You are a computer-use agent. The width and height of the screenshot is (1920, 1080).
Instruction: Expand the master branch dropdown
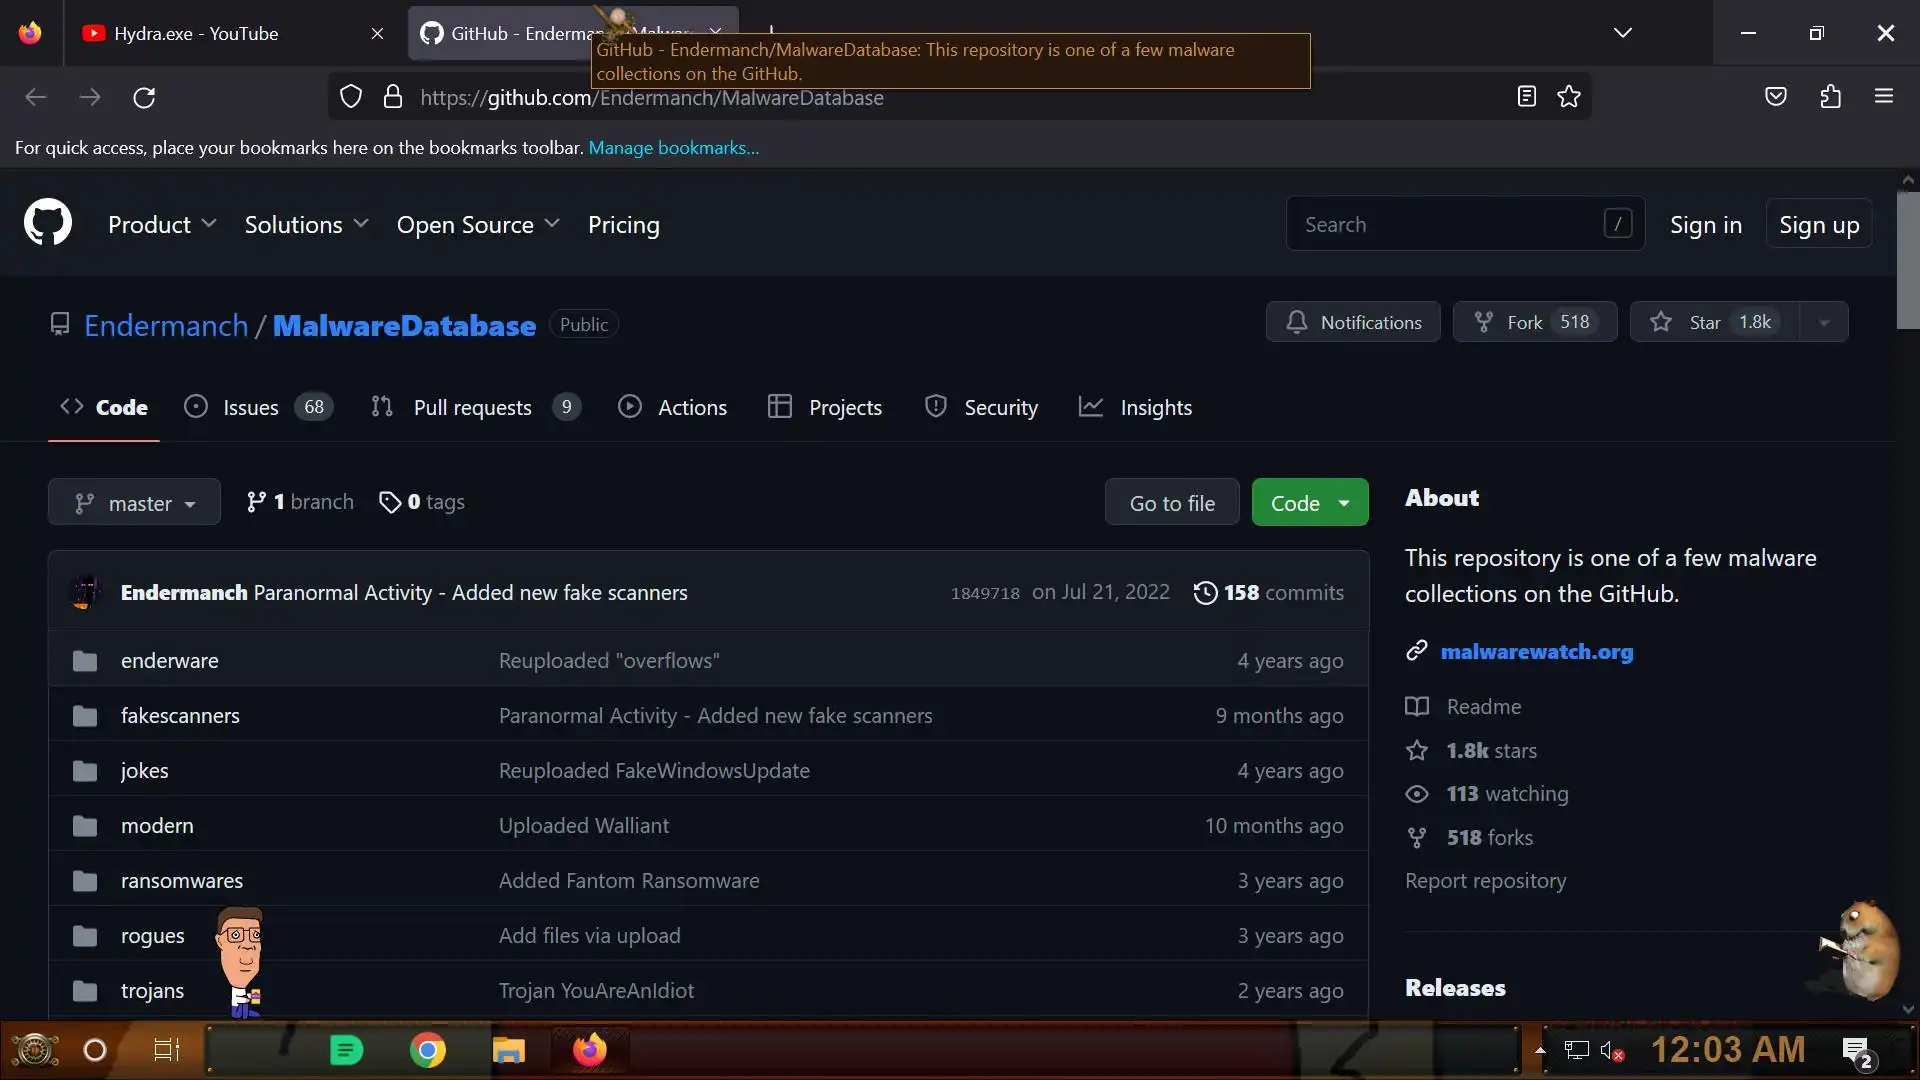tap(134, 503)
